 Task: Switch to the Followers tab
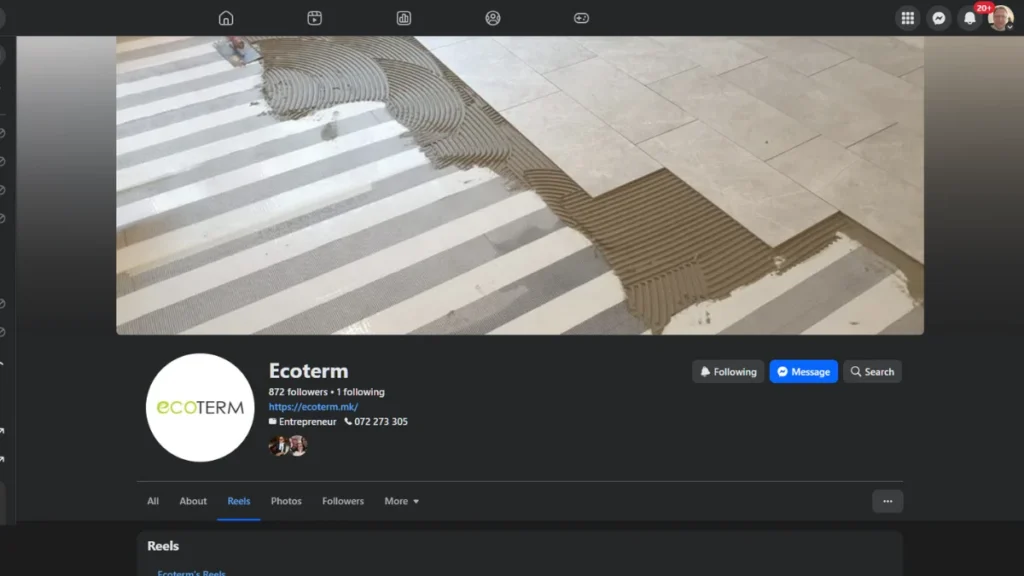(343, 501)
